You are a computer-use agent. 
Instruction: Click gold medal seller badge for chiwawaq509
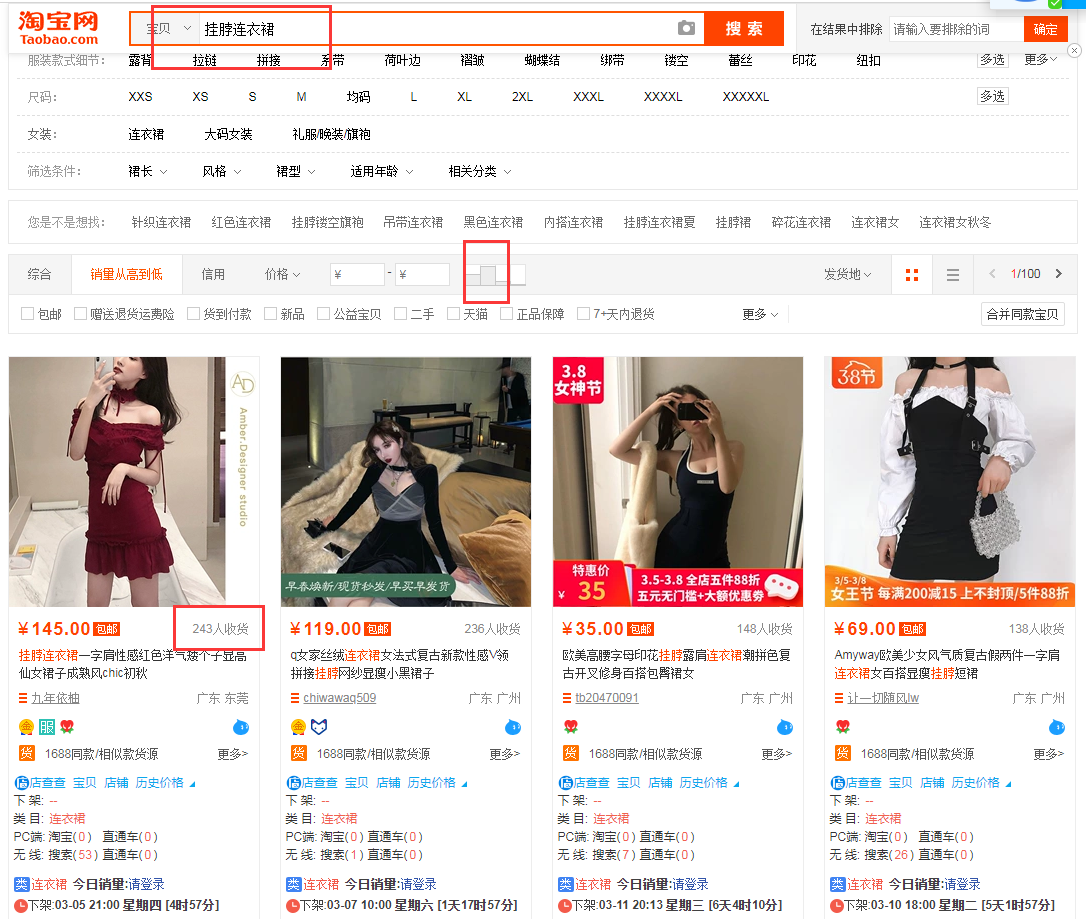(298, 727)
